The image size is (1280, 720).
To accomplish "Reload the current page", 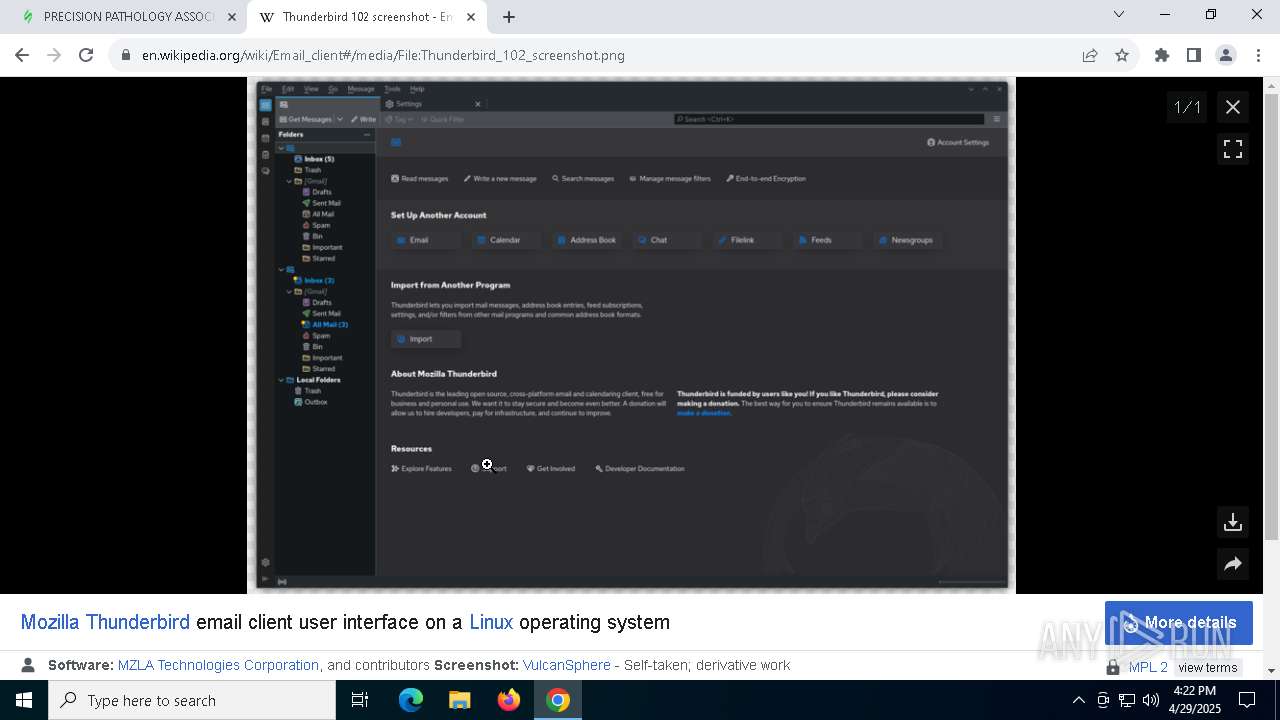I will tap(86, 55).
